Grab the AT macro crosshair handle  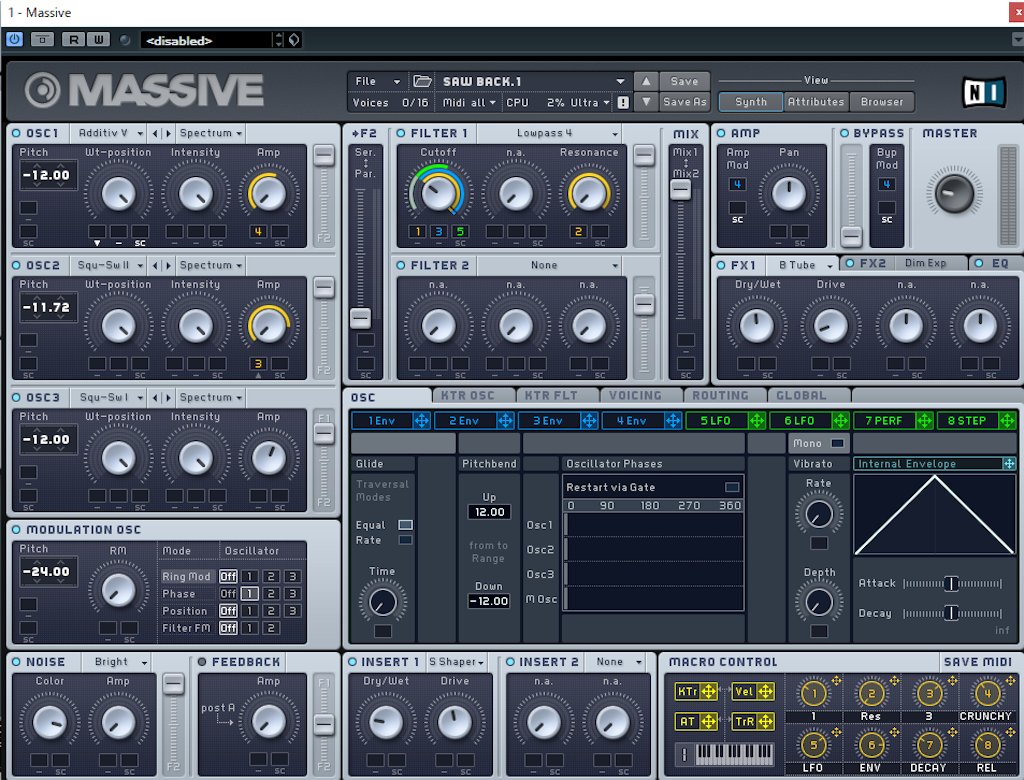709,721
